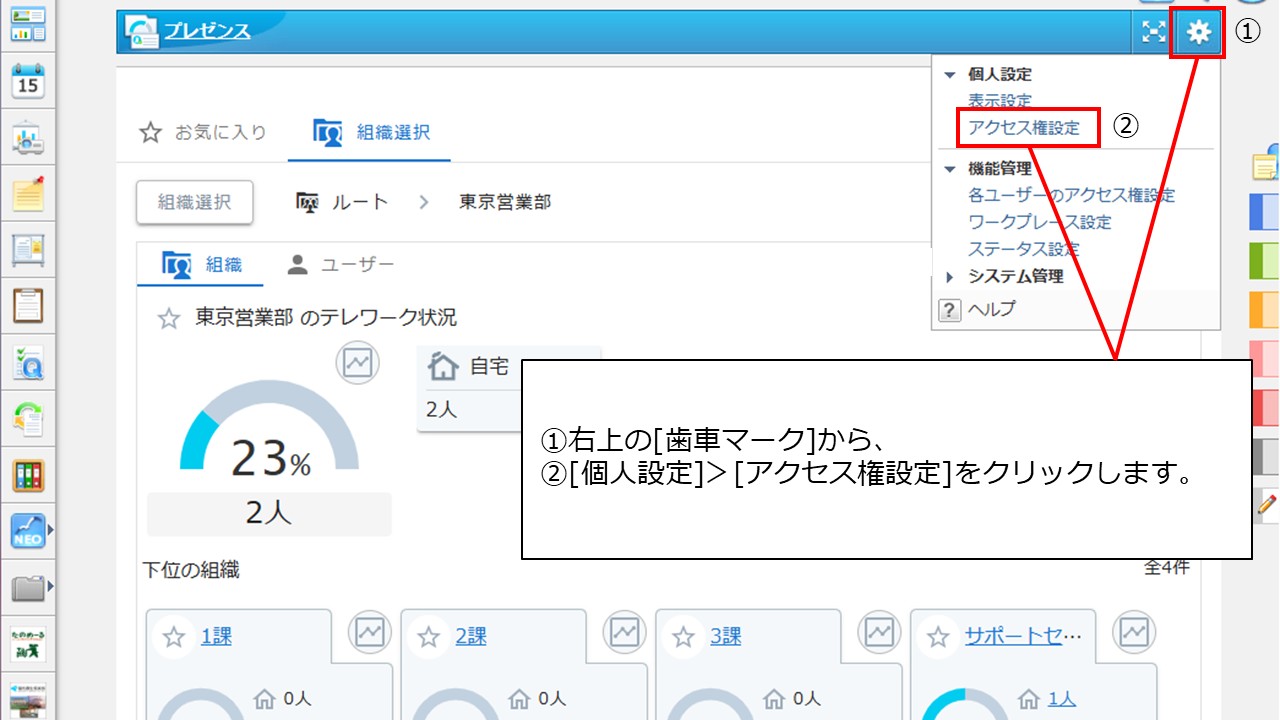This screenshot has width=1280, height=720.
Task: Favorite the 東京営業部 telework status
Action: point(168,319)
